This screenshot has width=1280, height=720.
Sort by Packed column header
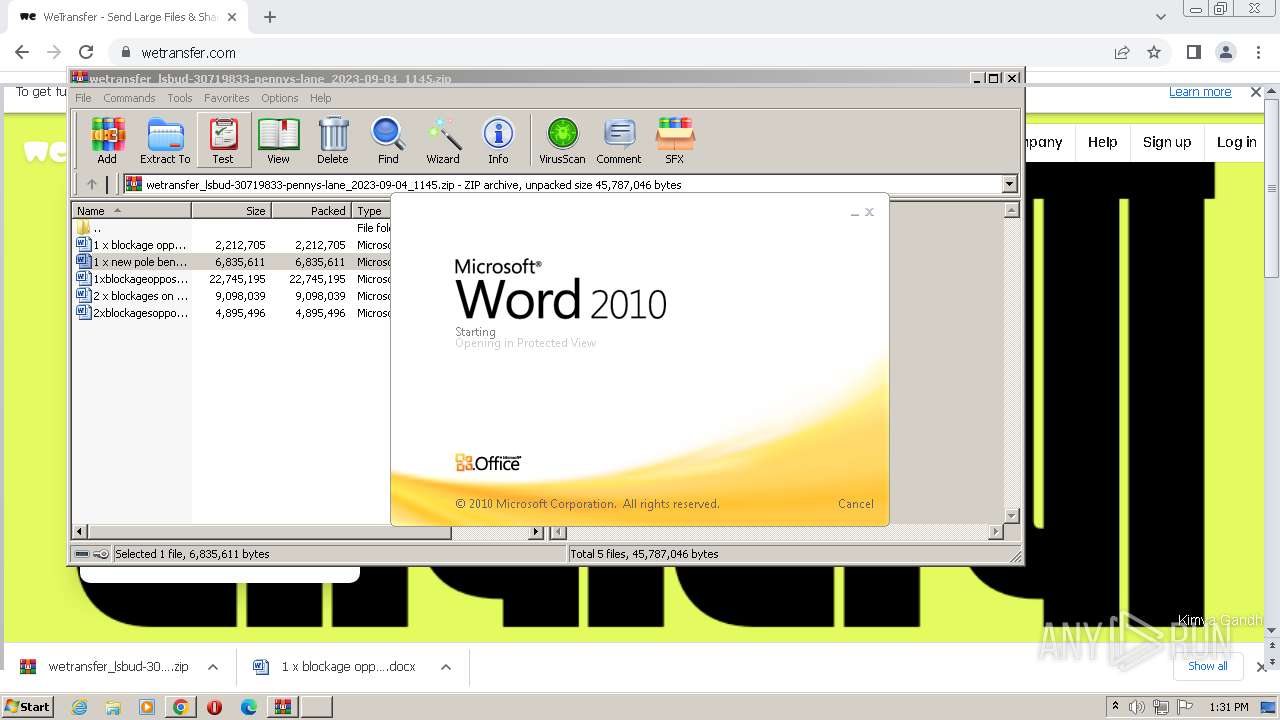click(x=311, y=211)
